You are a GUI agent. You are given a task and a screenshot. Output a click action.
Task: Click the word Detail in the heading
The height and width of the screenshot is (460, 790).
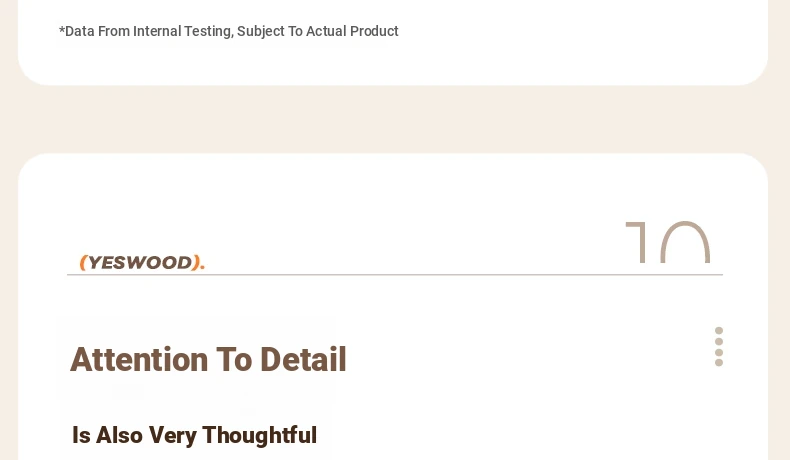pos(303,360)
